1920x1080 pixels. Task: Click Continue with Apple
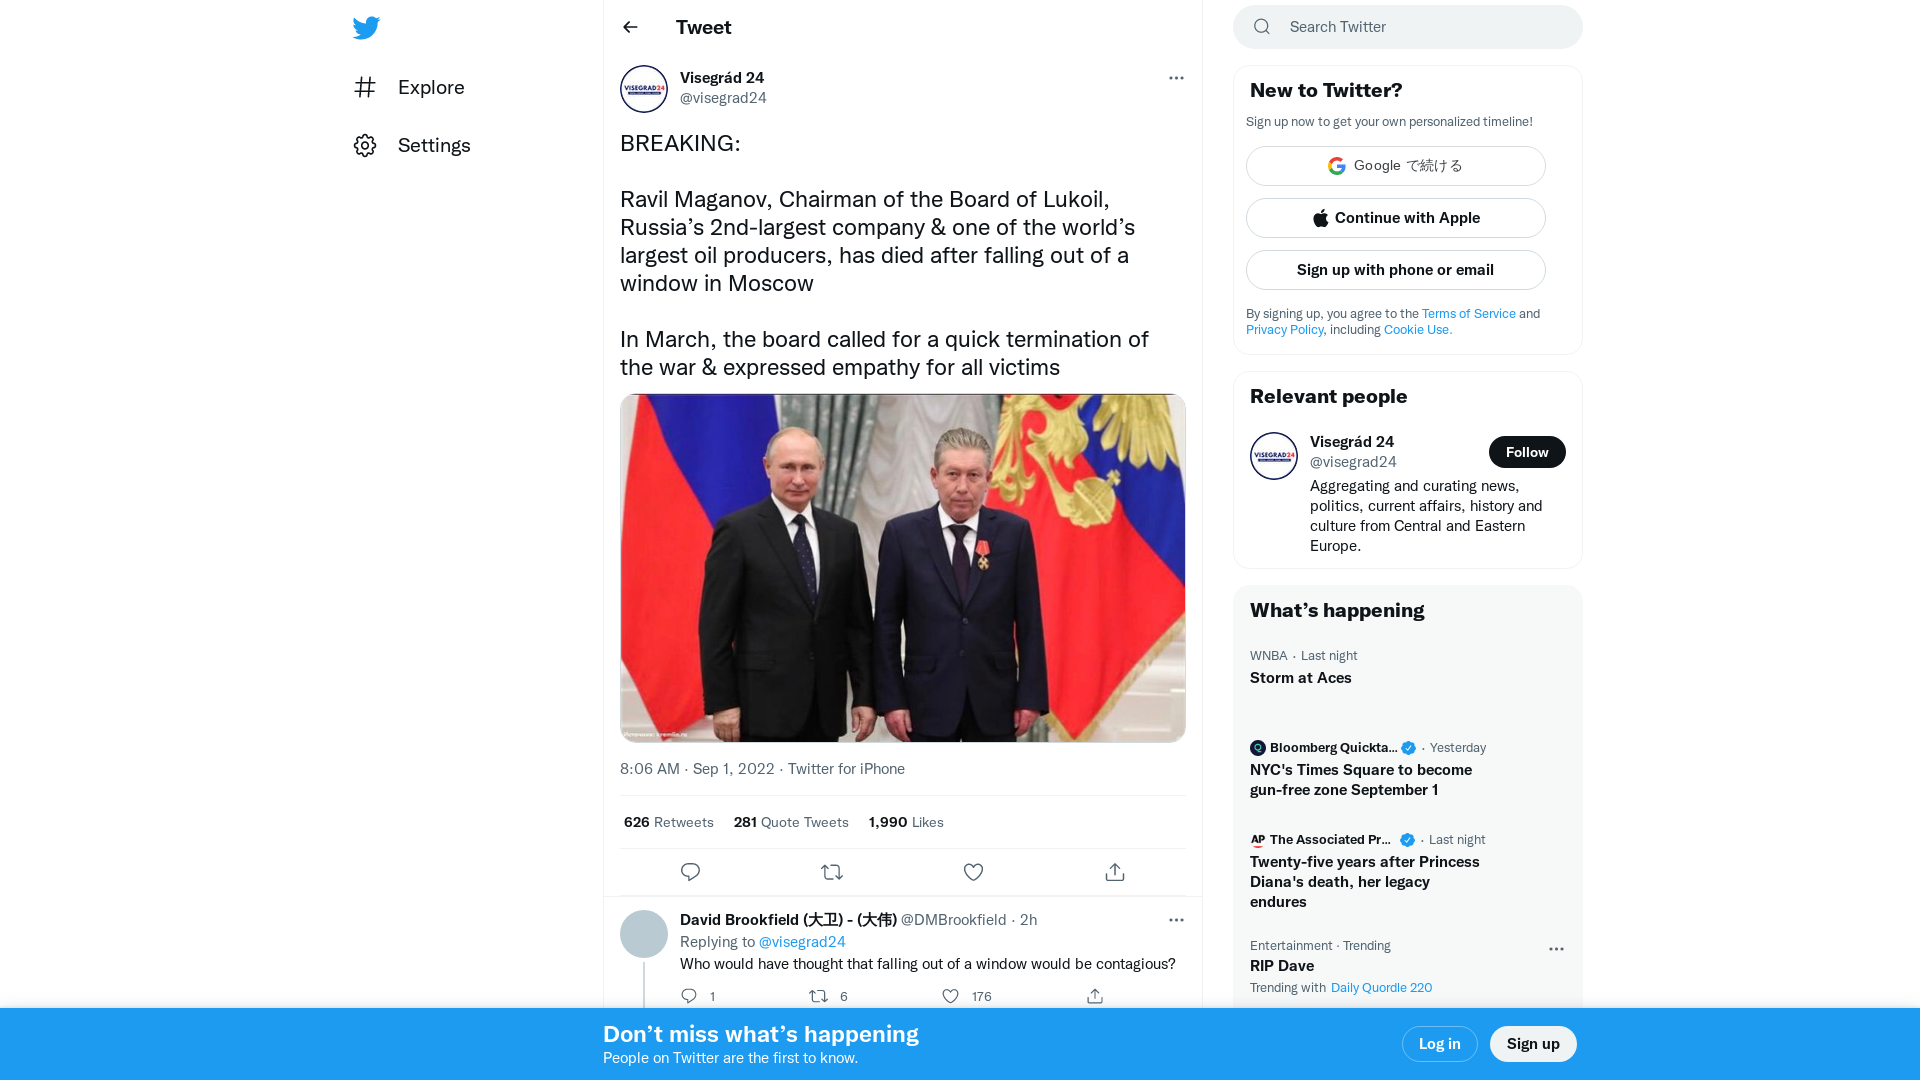tap(1395, 217)
